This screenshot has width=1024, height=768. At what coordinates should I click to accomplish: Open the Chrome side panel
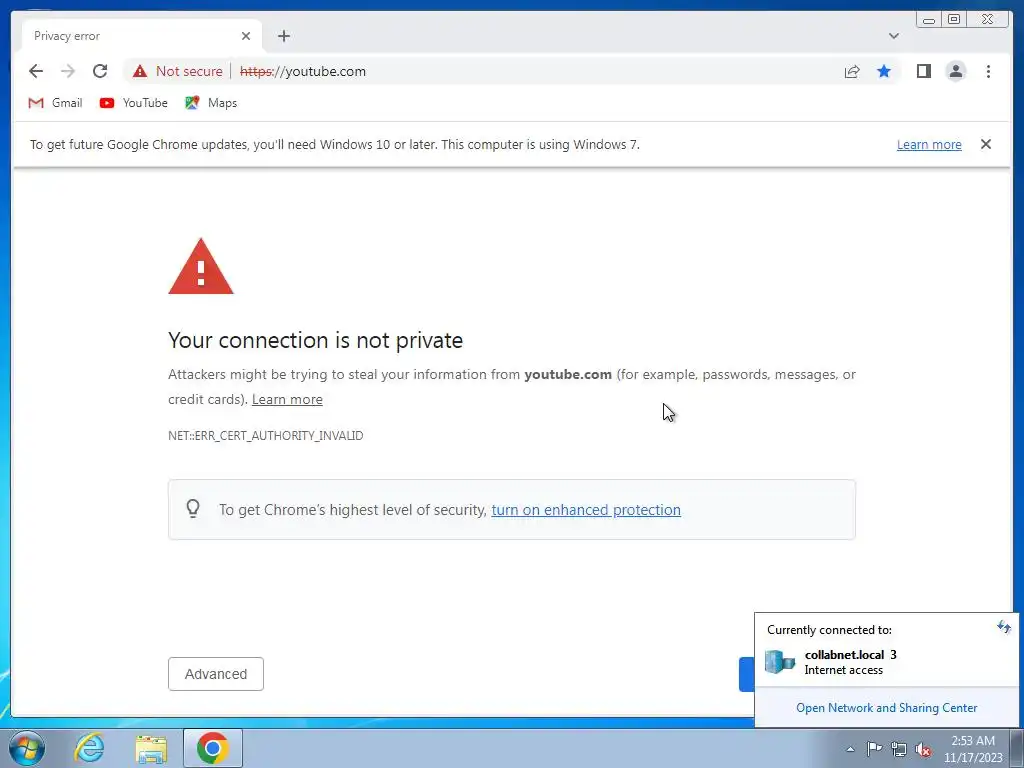[x=923, y=71]
